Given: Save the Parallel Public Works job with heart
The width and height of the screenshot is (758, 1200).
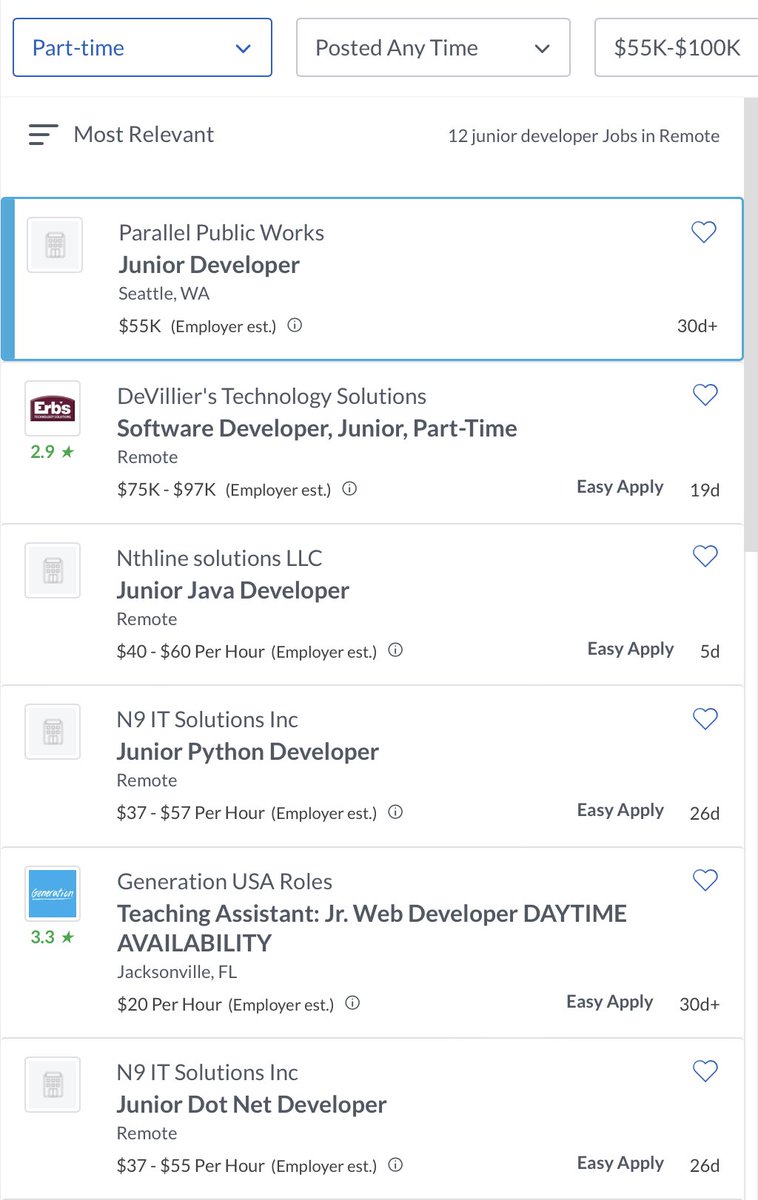Looking at the screenshot, I should coord(704,232).
